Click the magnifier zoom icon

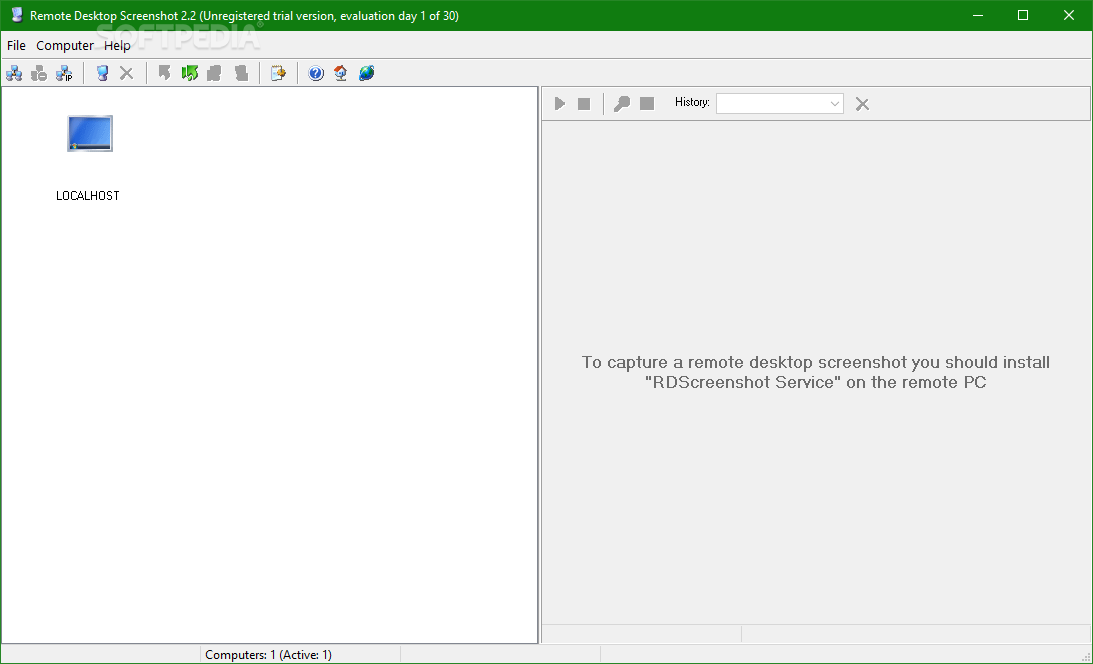tap(622, 104)
